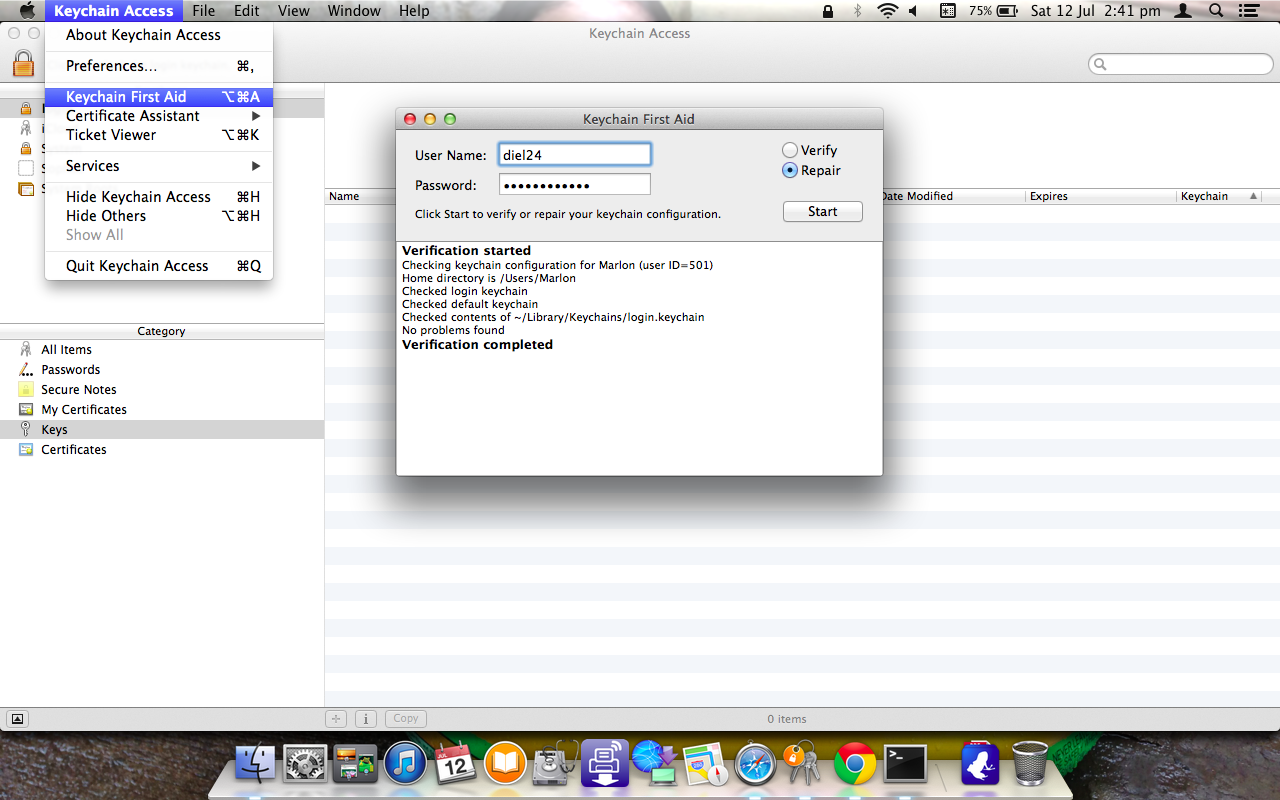Open Keychain Access from the Dock

pos(805,765)
